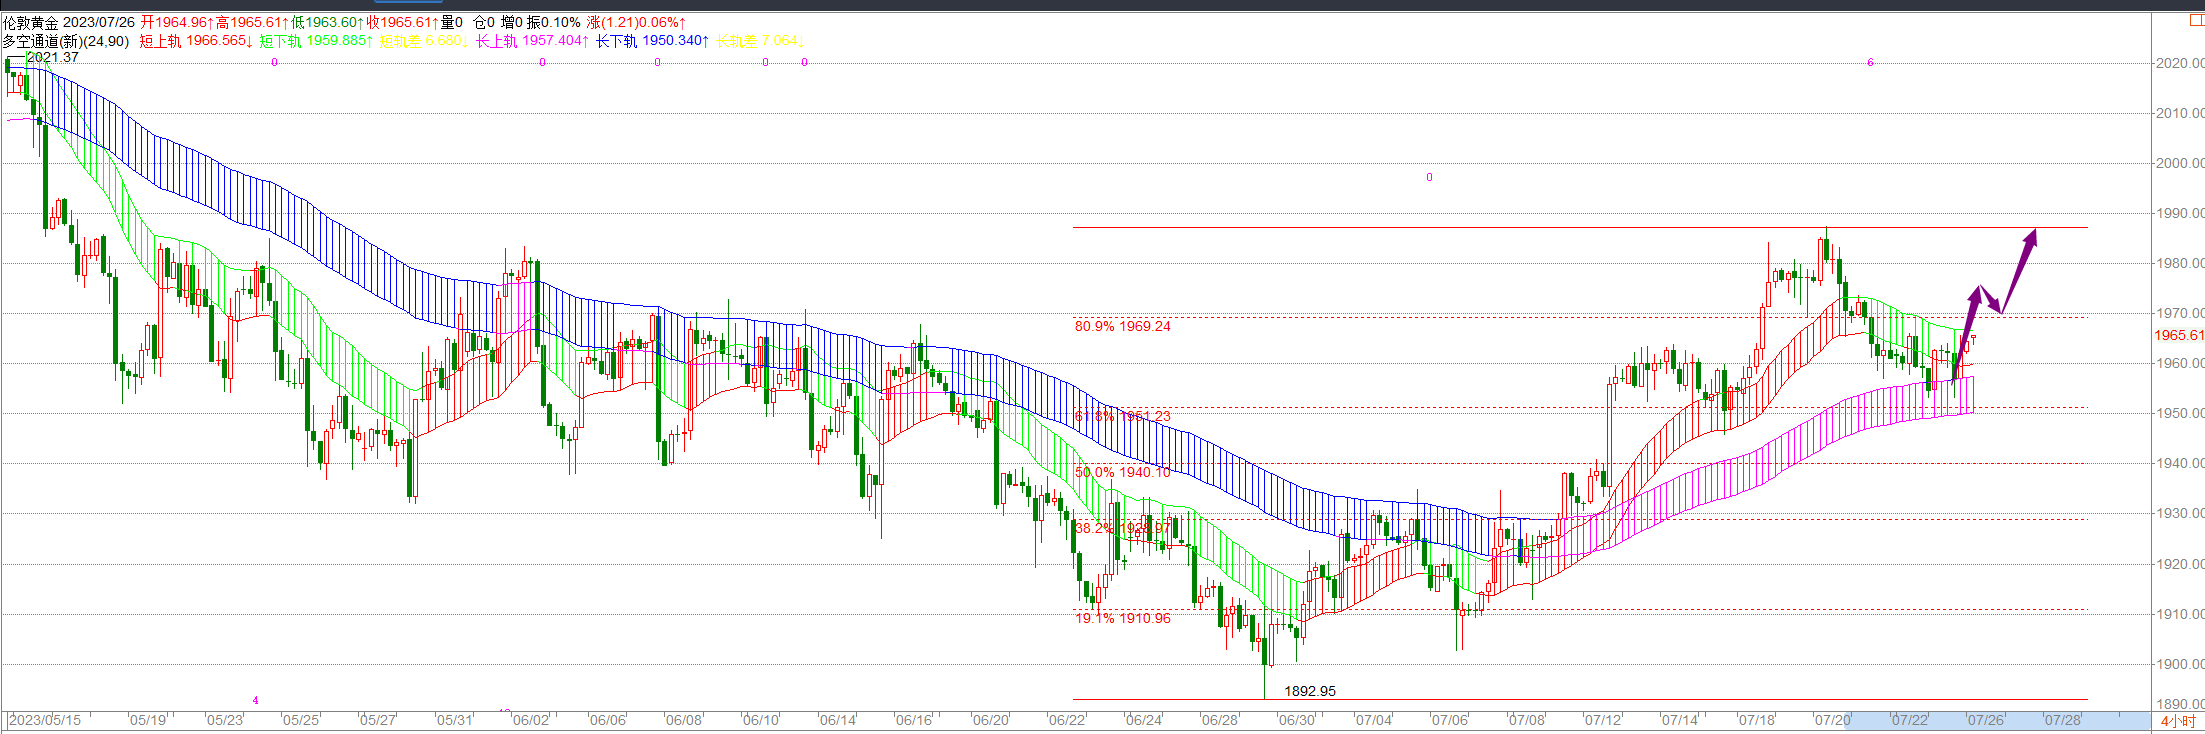
Task: Click the 1892.95 low price label
Action: 1309,691
